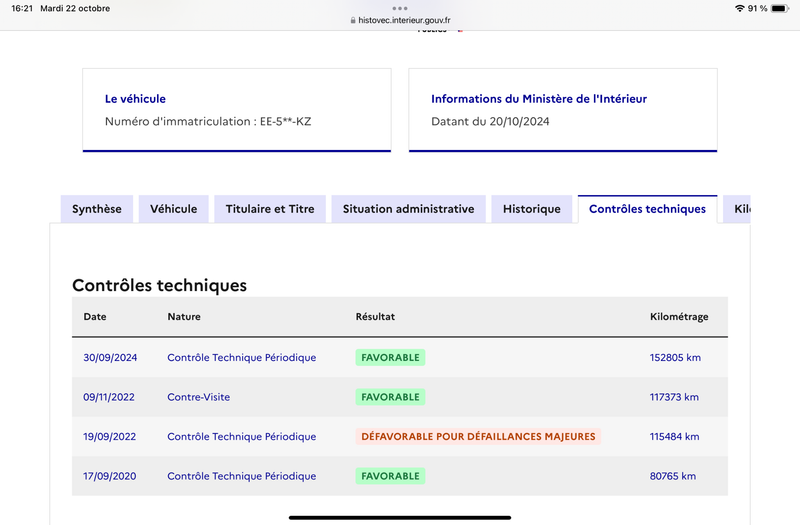The height and width of the screenshot is (525, 800).
Task: Click the Le véhicule card heading
Action: click(135, 99)
